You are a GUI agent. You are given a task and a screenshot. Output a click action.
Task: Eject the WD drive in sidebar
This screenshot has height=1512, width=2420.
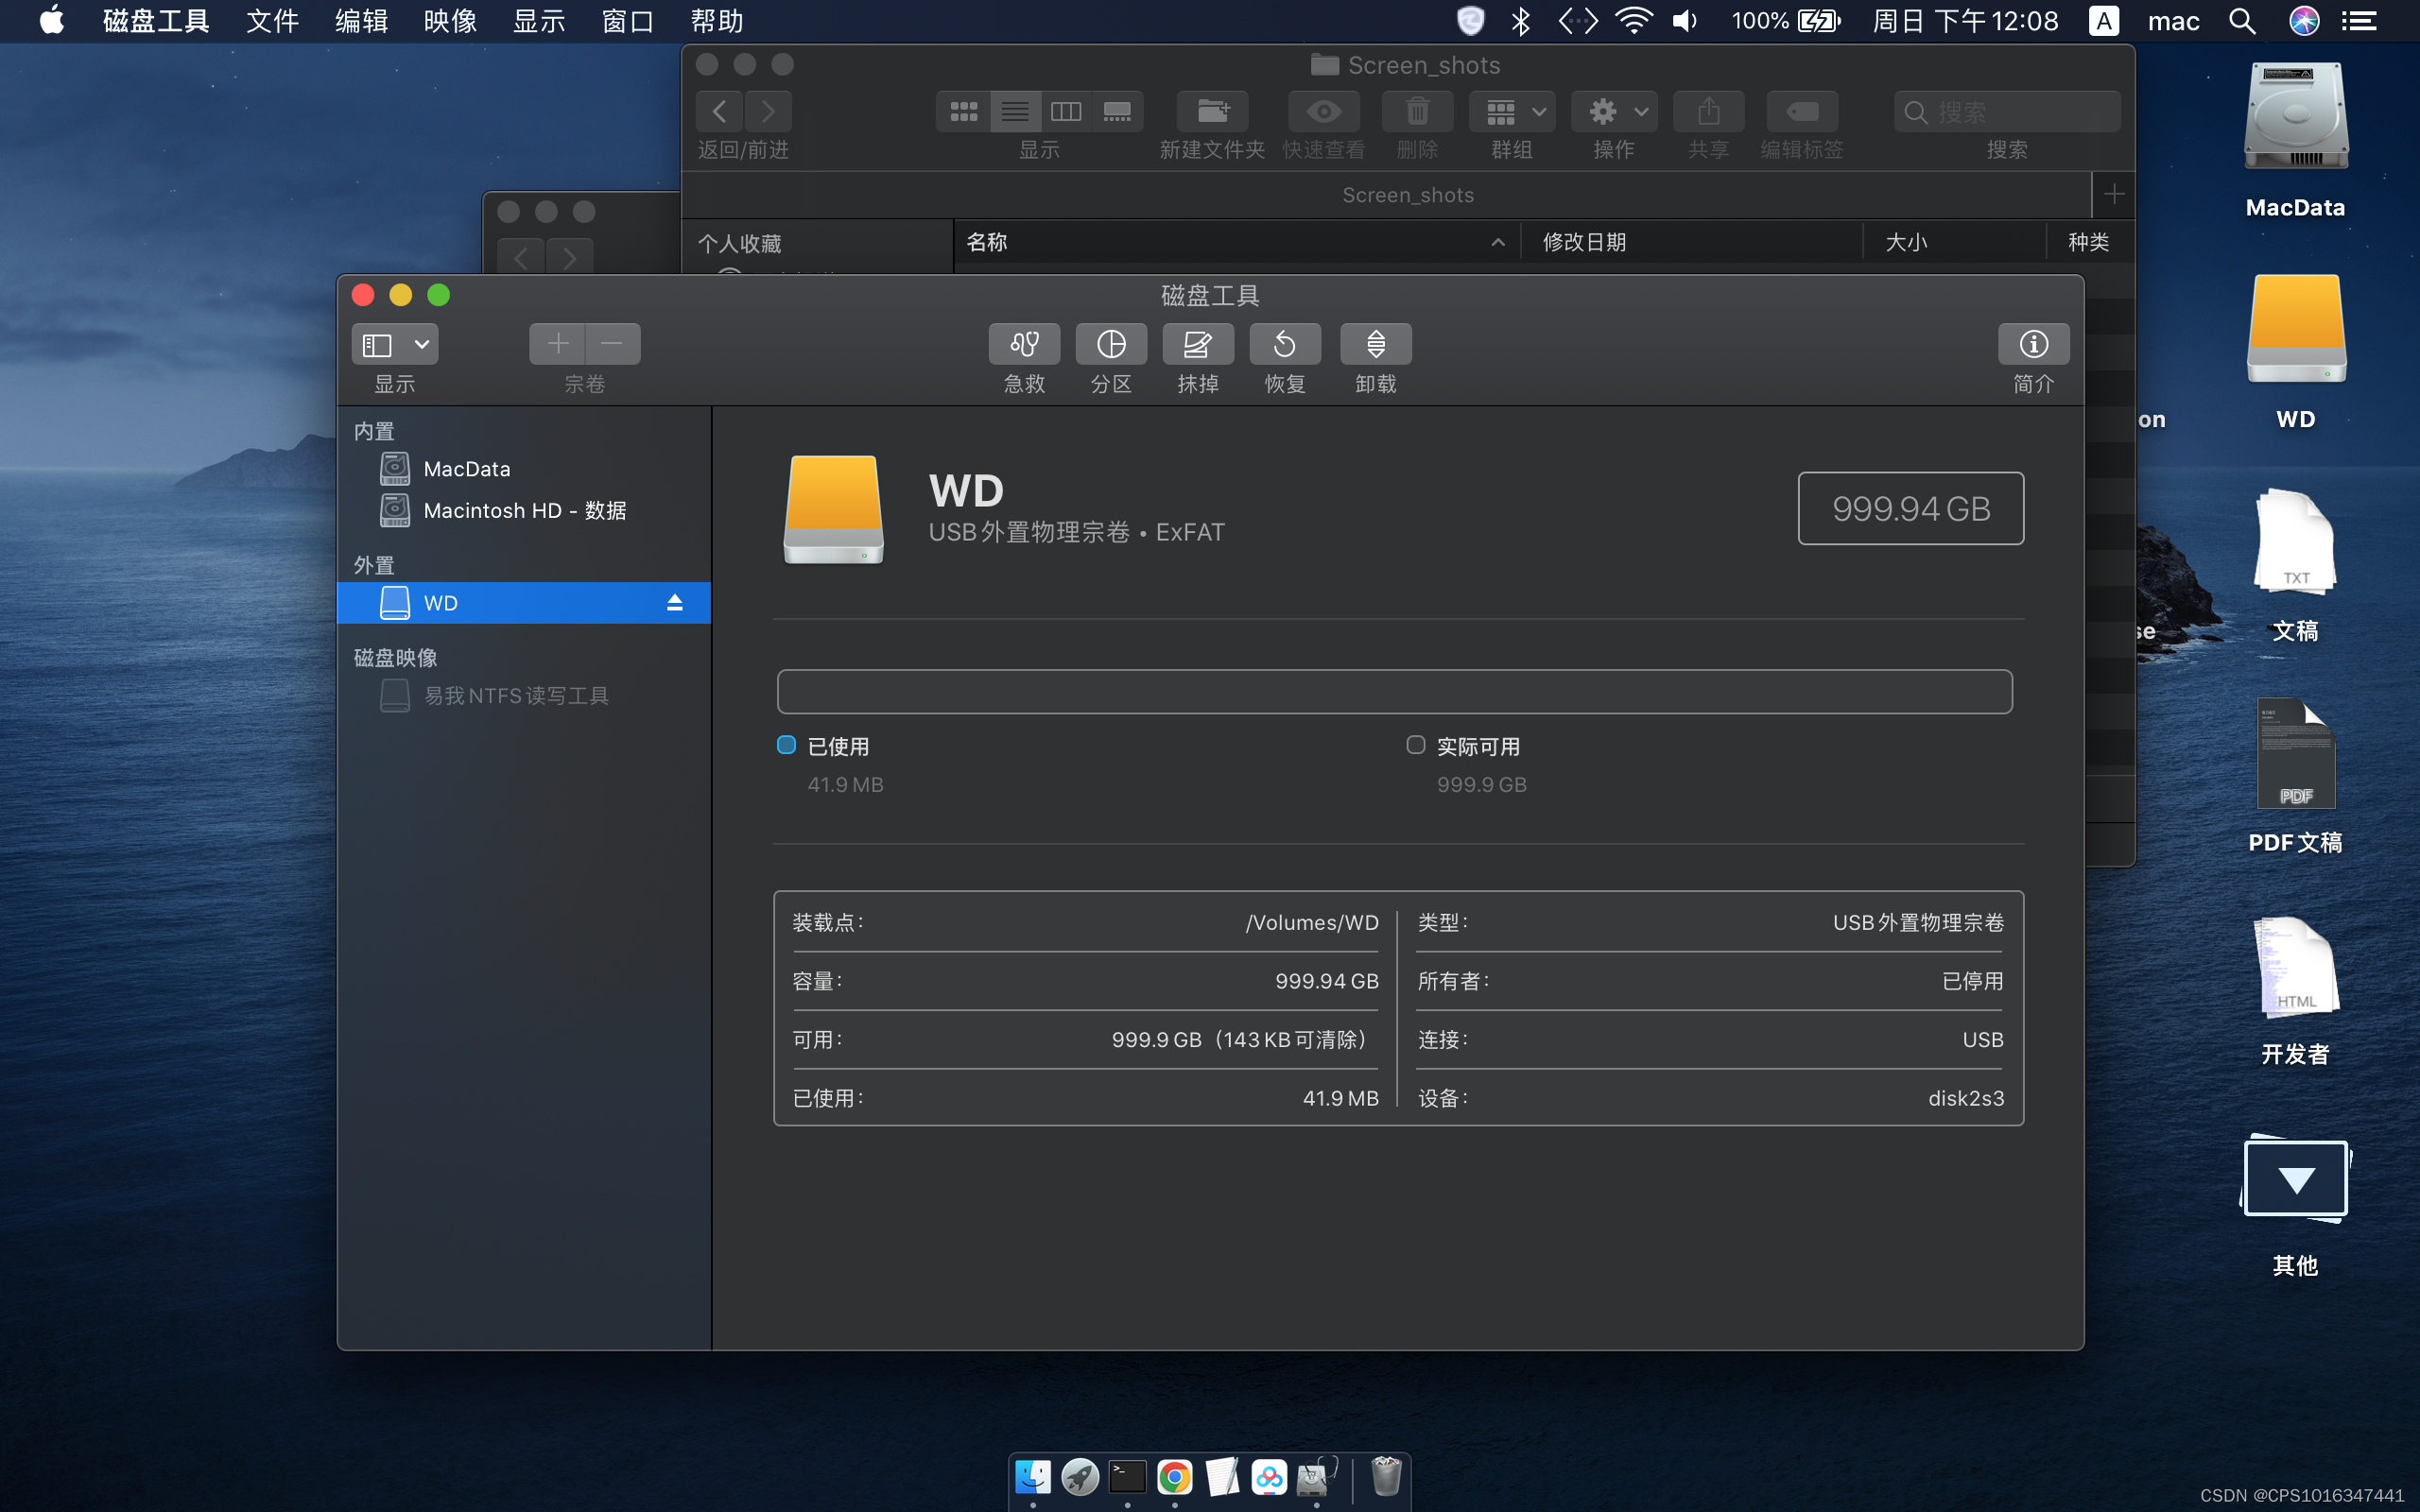(675, 602)
